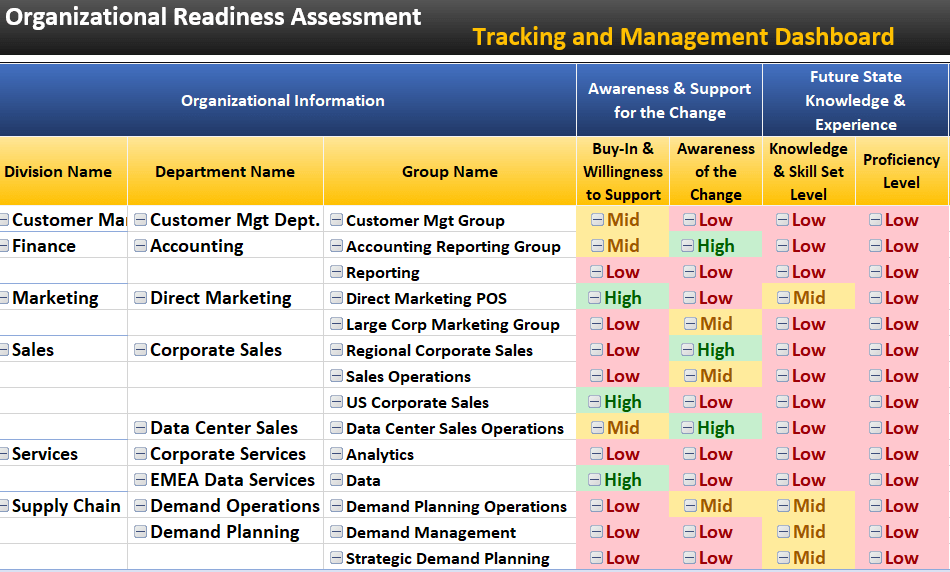Screen dimensions: 950x572
Task: Click the Tracking and Management Dashboard title
Action: tap(683, 36)
